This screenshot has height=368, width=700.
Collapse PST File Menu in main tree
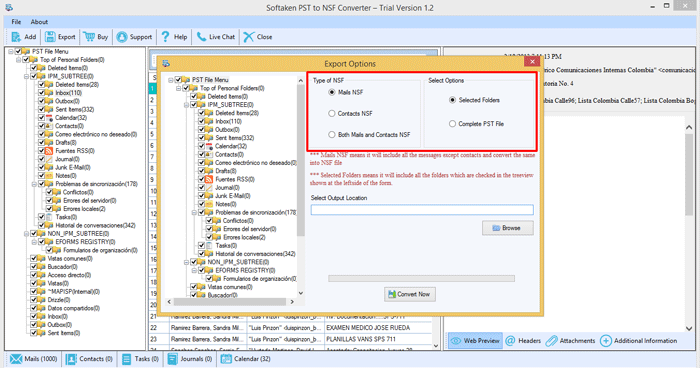pos(11,51)
